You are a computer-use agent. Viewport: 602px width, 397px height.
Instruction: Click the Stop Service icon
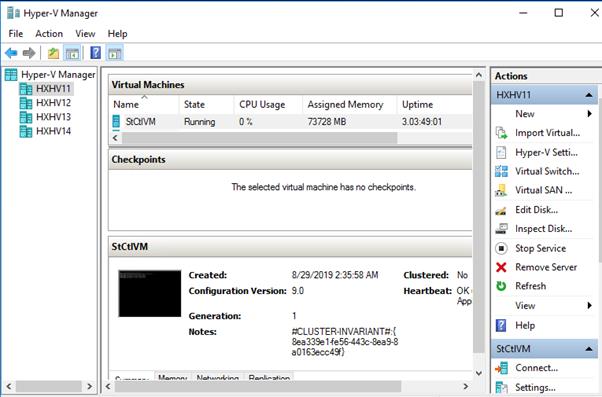pyautogui.click(x=501, y=248)
